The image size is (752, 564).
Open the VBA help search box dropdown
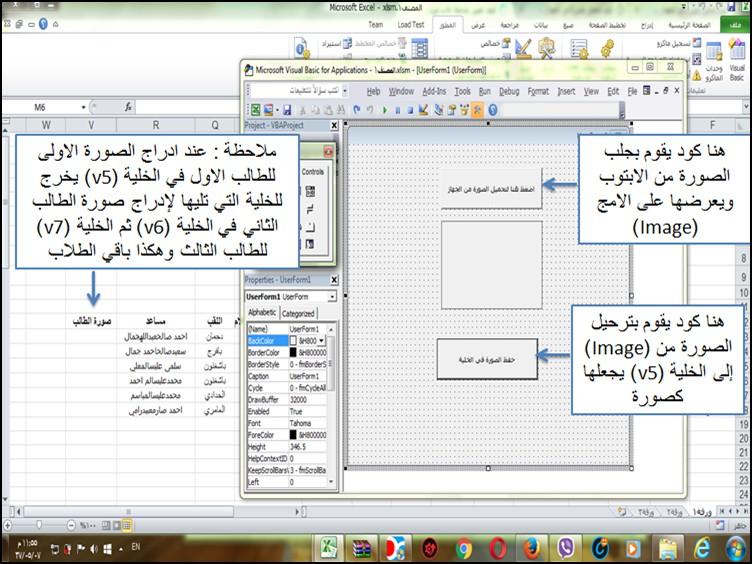[x=345, y=91]
